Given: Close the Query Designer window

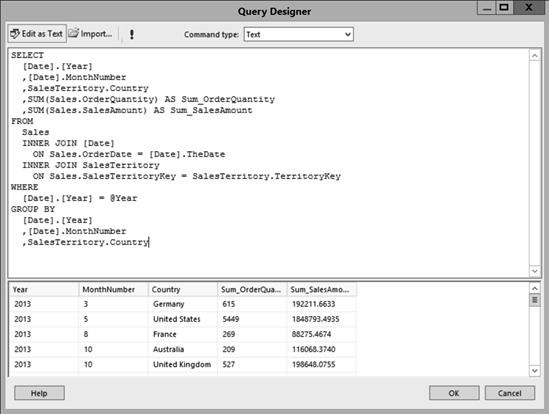Looking at the screenshot, I should coord(529,8).
